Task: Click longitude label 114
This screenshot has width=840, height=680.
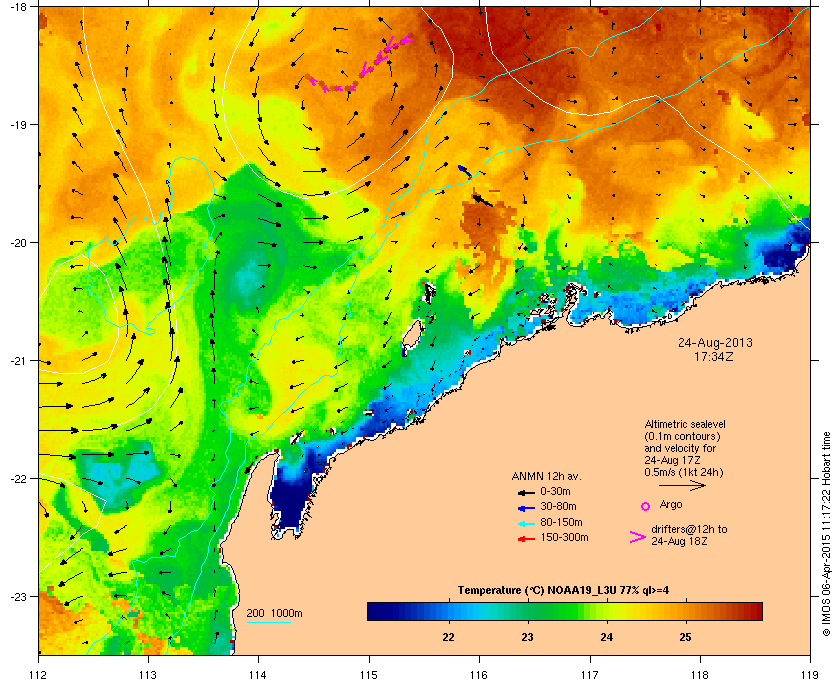Action: tap(258, 675)
